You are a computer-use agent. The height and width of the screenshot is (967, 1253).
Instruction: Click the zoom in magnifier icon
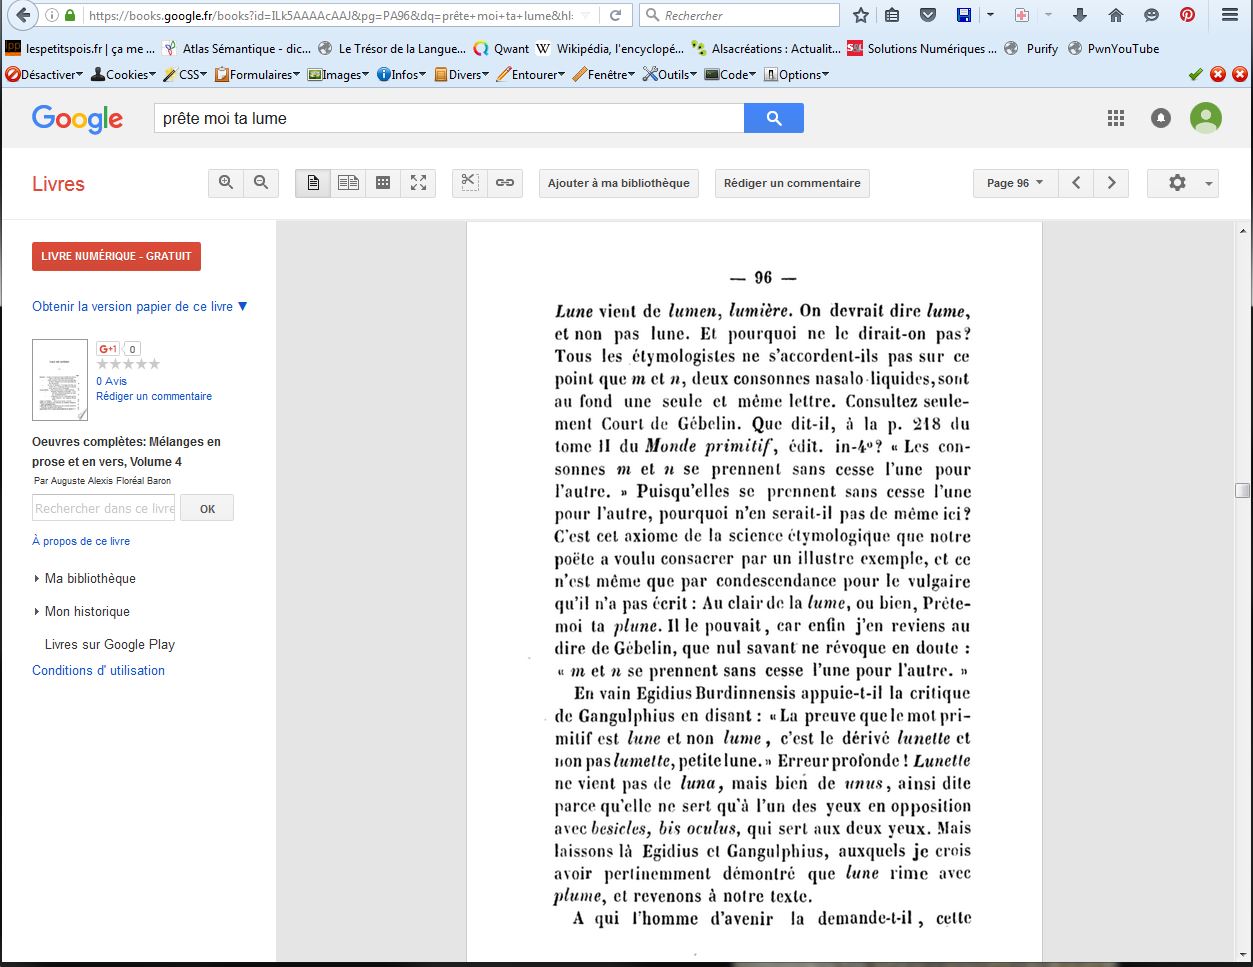point(226,183)
